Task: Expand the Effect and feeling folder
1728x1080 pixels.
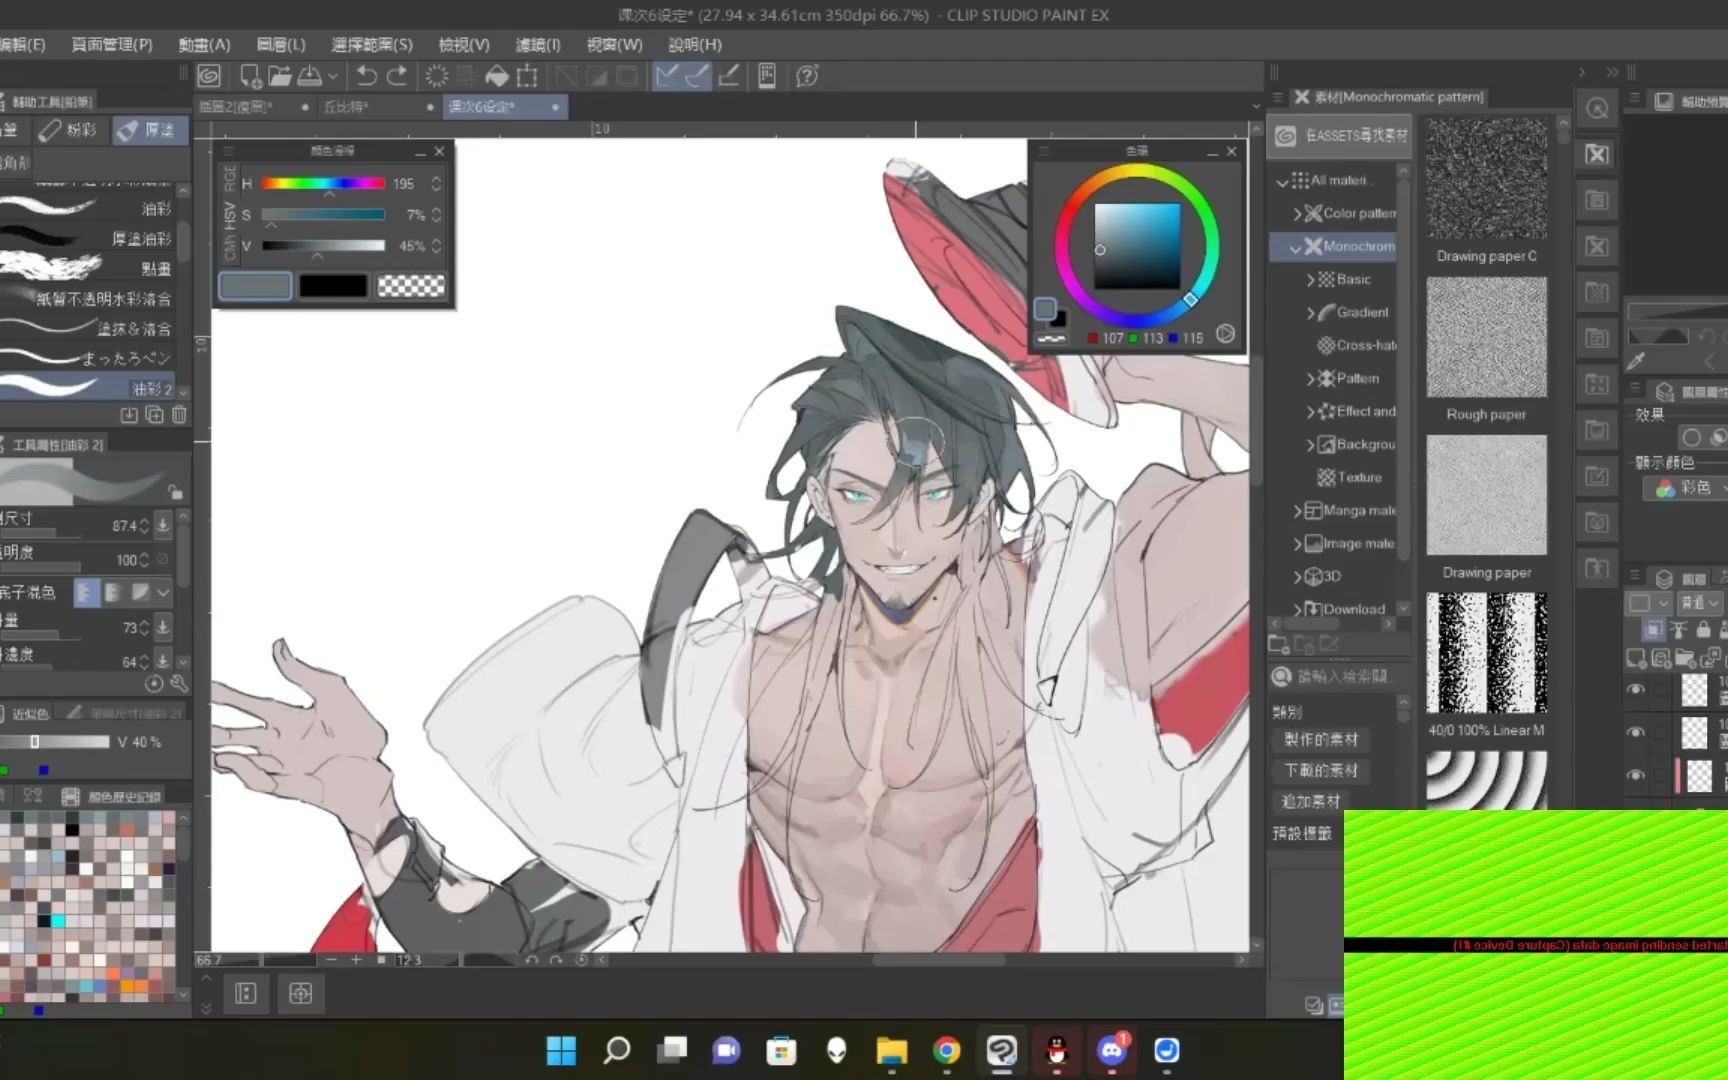Action: point(1311,412)
